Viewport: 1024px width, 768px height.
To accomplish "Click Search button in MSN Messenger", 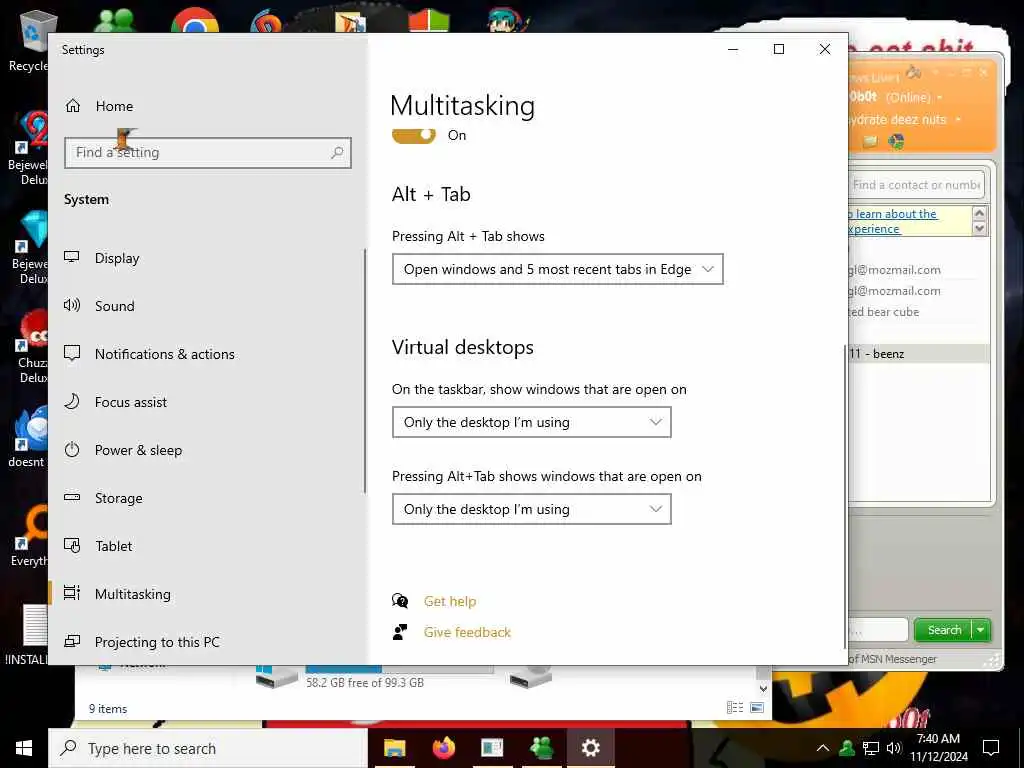I will pos(944,630).
